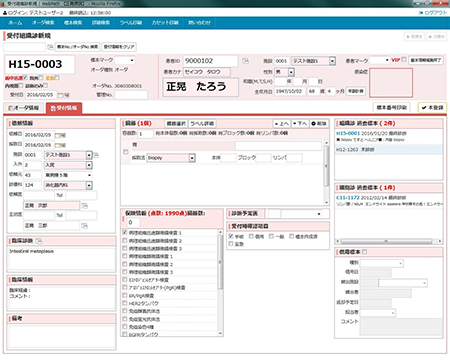Click the organ selection button beside 臓器 (1個)
The image size is (450, 360).
(176, 124)
